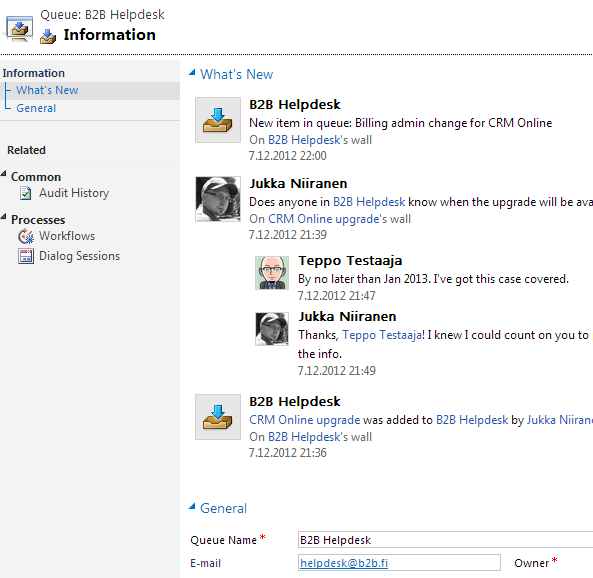Select General in Information nav
This screenshot has width=593, height=578.
tap(36, 108)
